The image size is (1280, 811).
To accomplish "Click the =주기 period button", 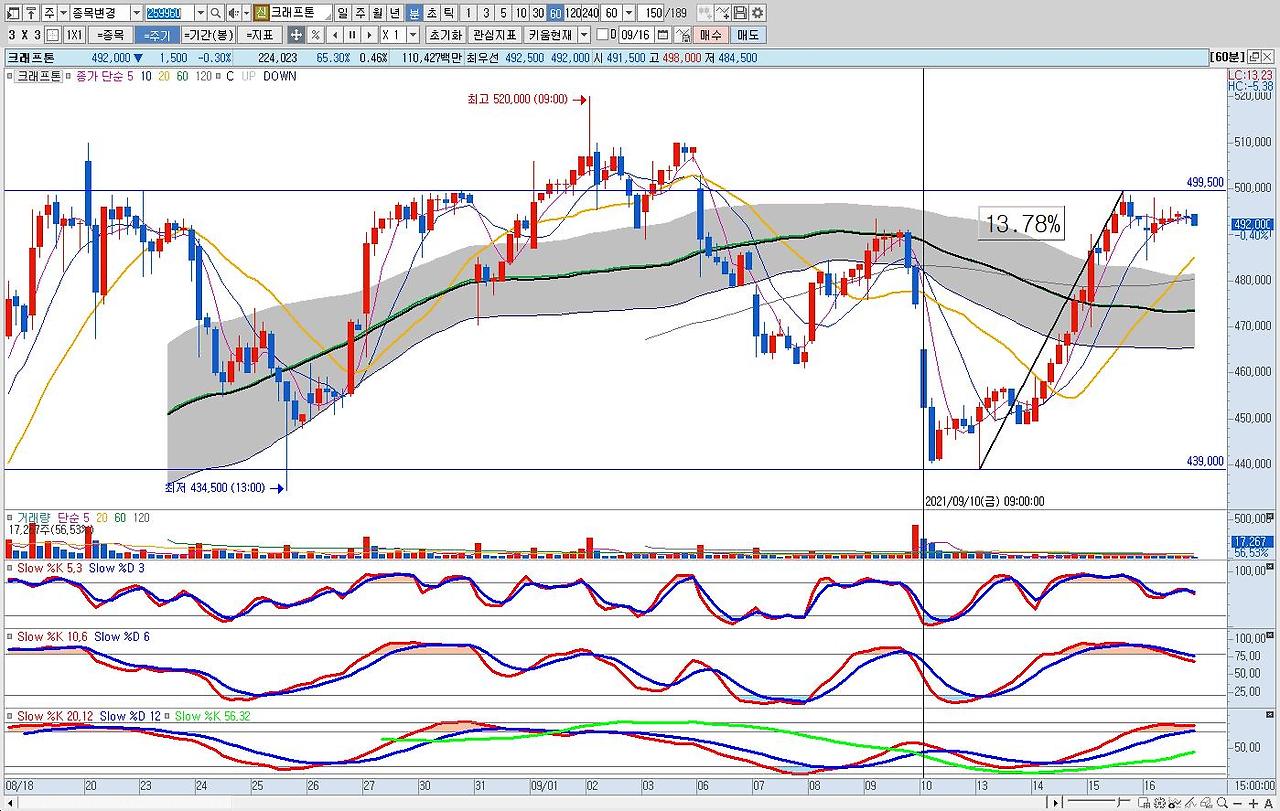I will 157,35.
